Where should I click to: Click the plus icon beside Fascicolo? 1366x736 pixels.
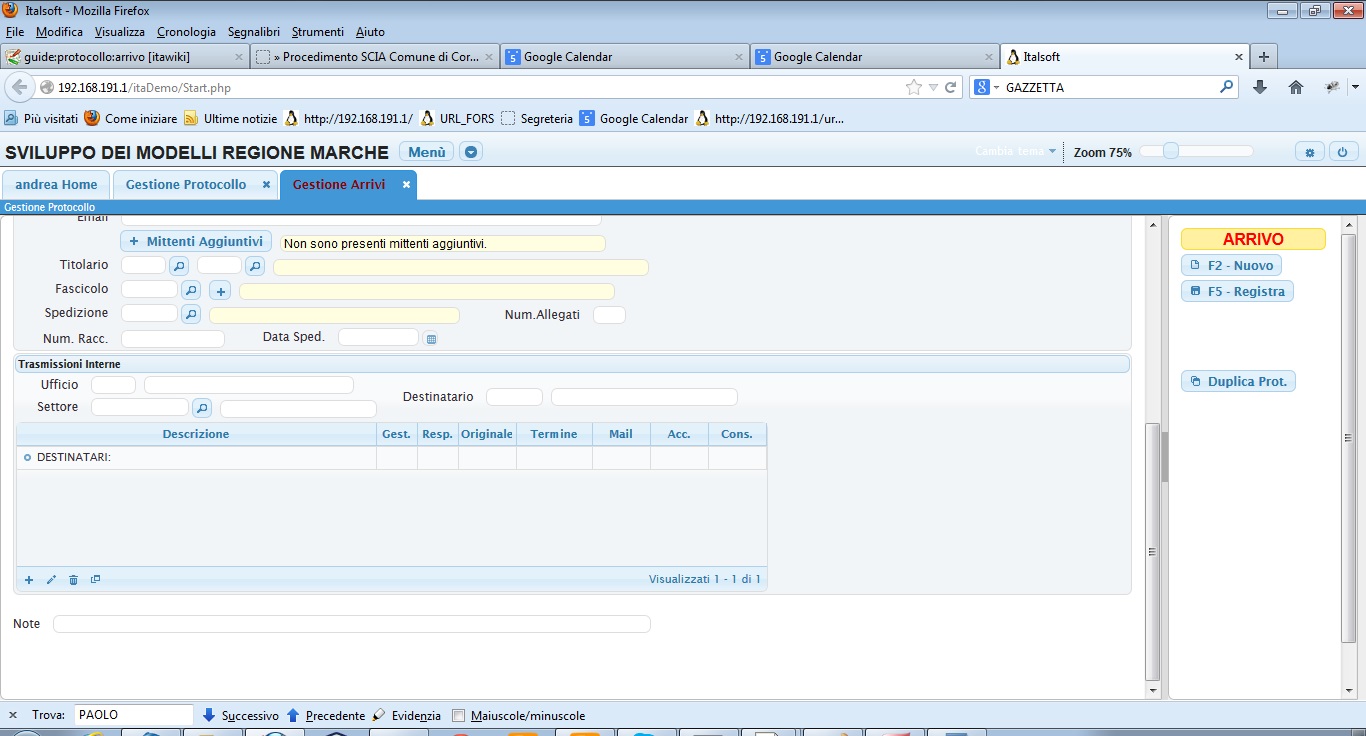click(x=220, y=290)
